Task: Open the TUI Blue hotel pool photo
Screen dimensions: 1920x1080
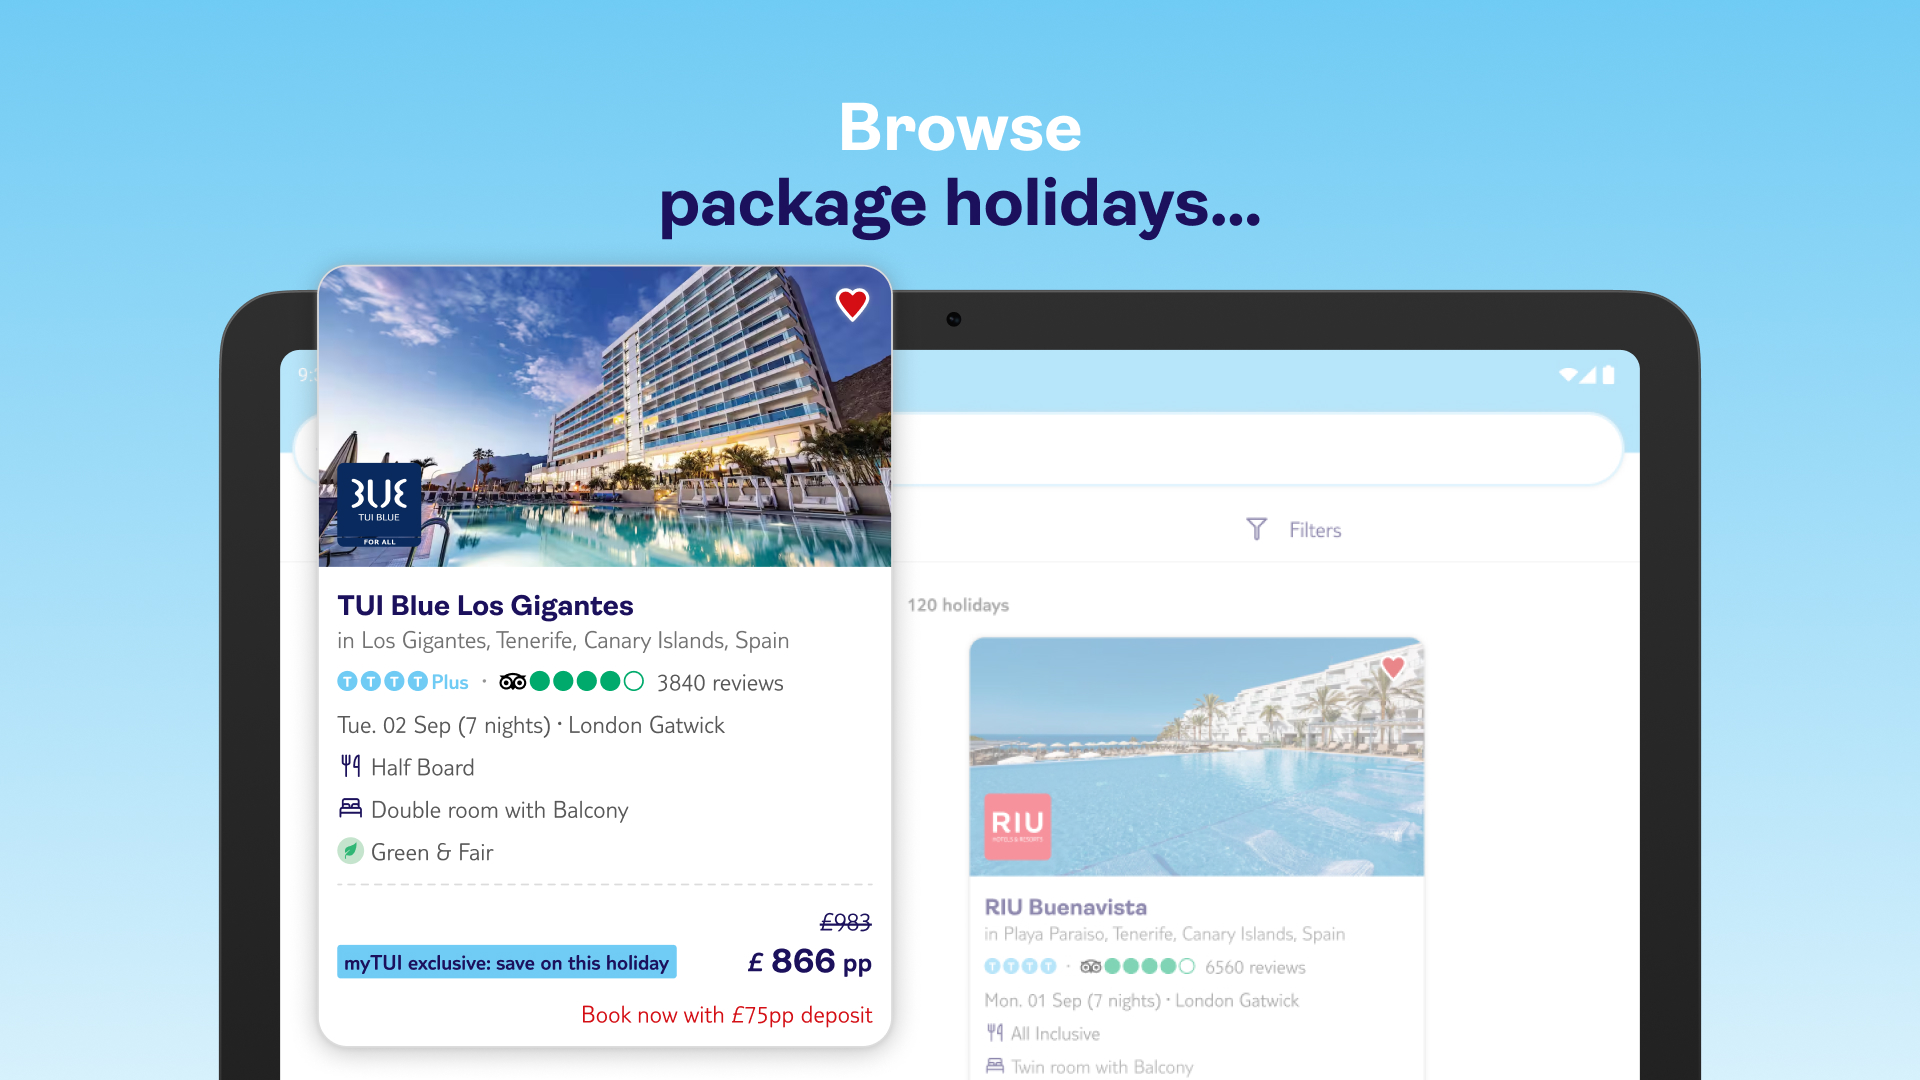Action: (x=605, y=417)
